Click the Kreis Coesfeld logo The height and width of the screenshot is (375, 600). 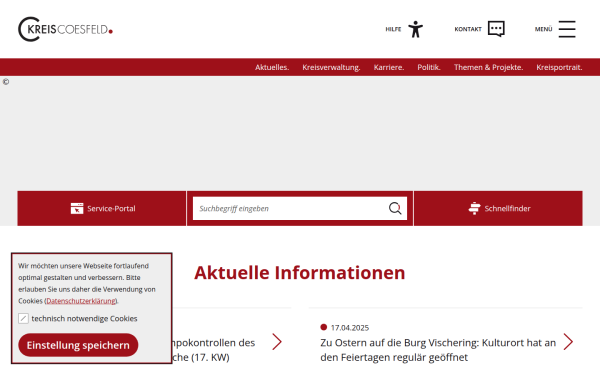point(65,29)
